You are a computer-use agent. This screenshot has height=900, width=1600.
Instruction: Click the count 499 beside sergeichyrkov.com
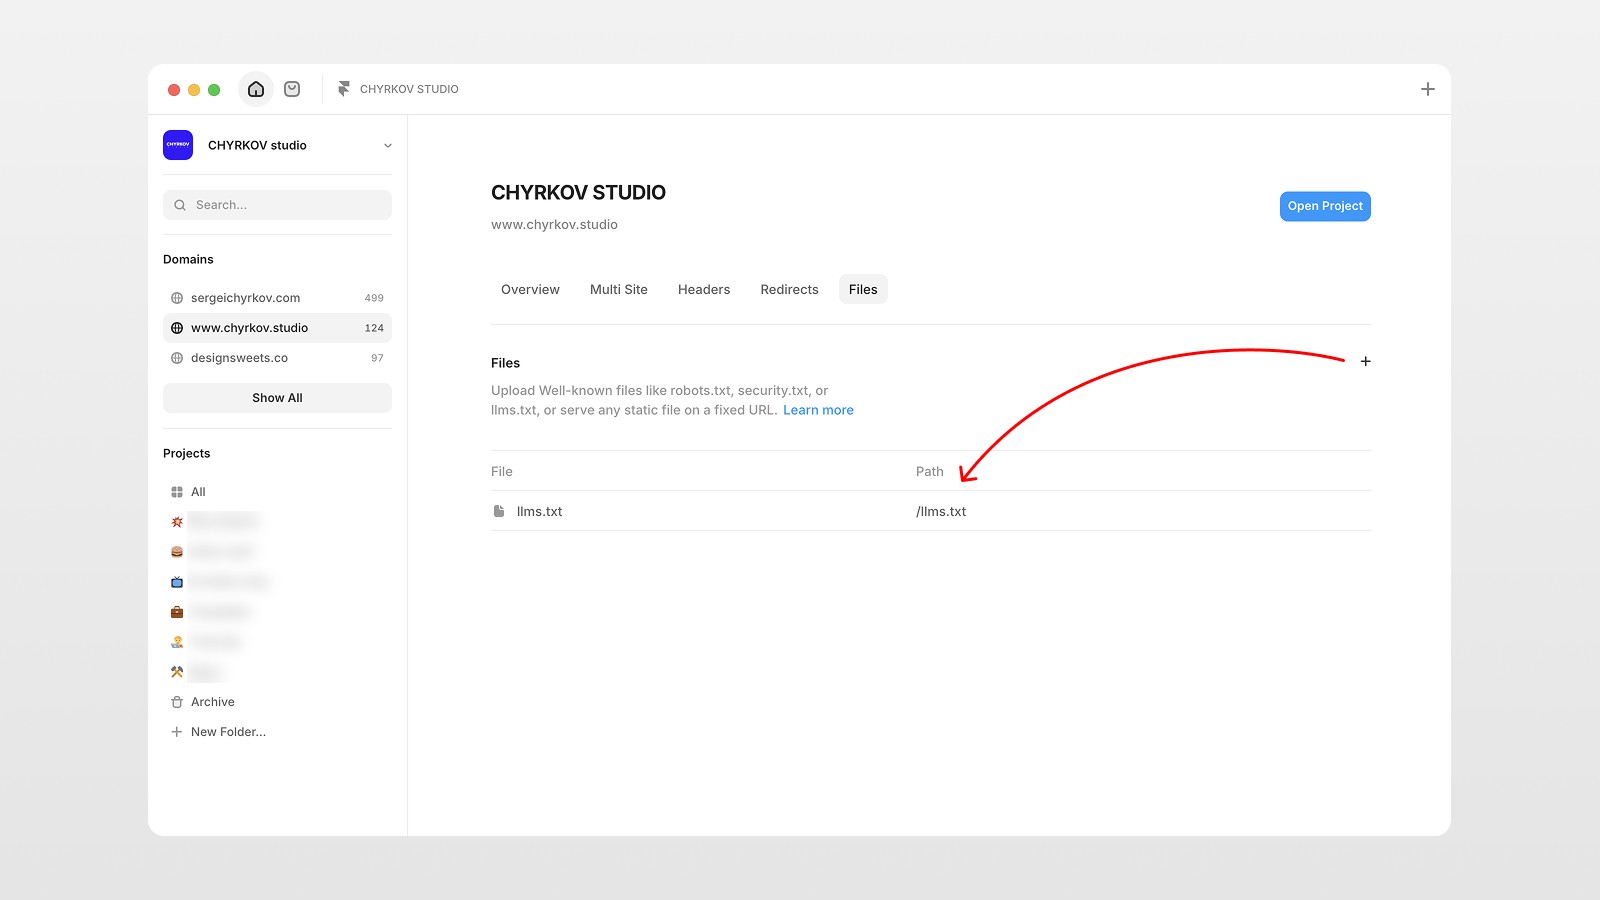click(x=374, y=298)
